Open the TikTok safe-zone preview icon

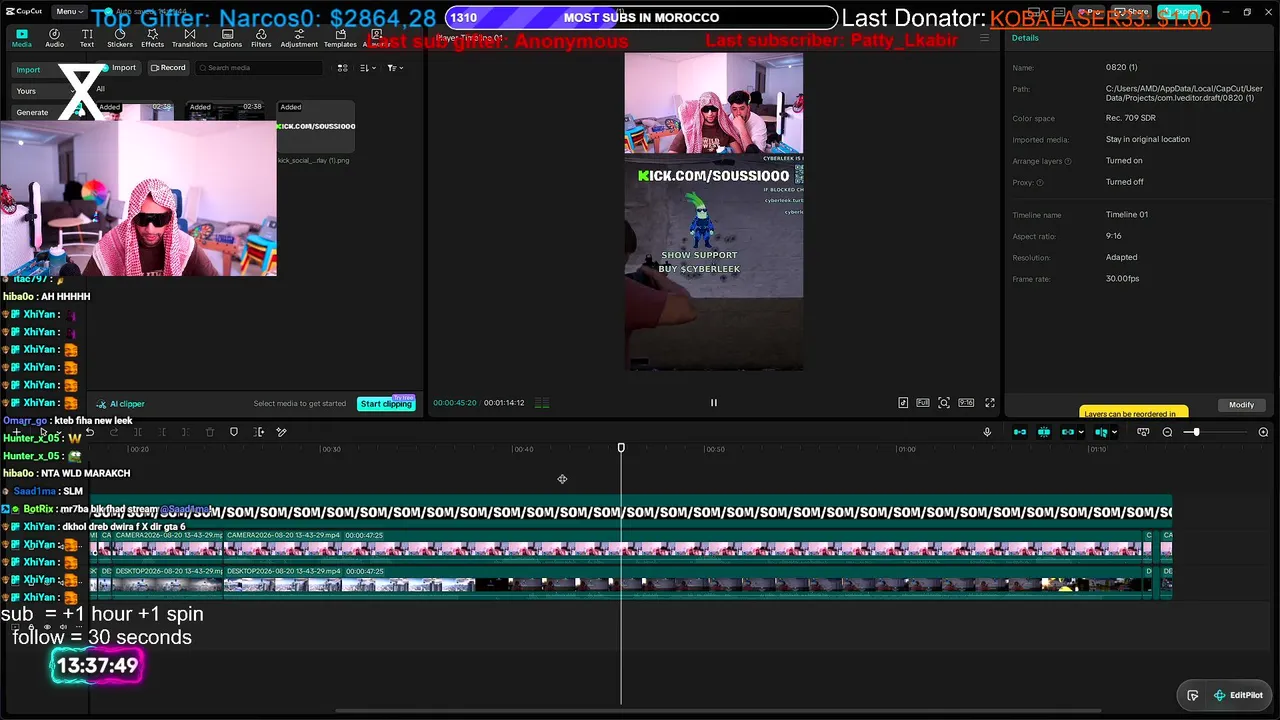pyautogui.click(x=903, y=403)
